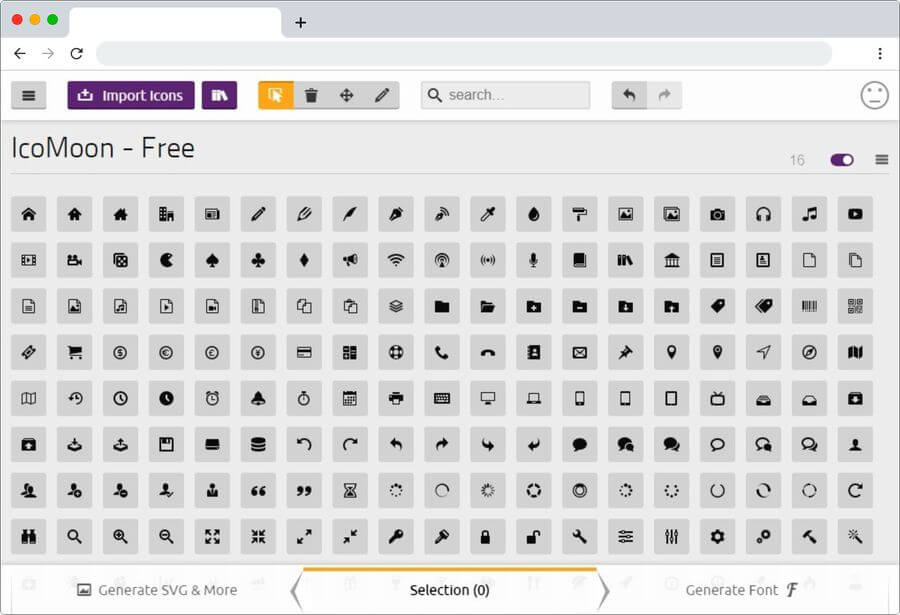Select the bell icon
900x615 pixels.
pos(258,398)
